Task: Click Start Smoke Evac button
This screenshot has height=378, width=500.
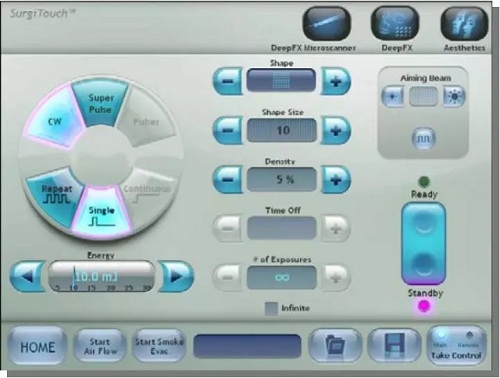Action: (x=159, y=346)
